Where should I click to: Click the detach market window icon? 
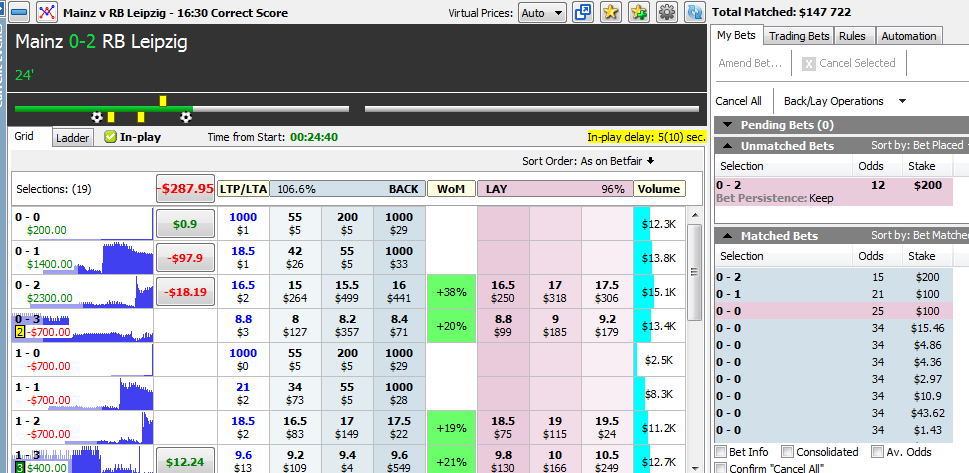(583, 12)
